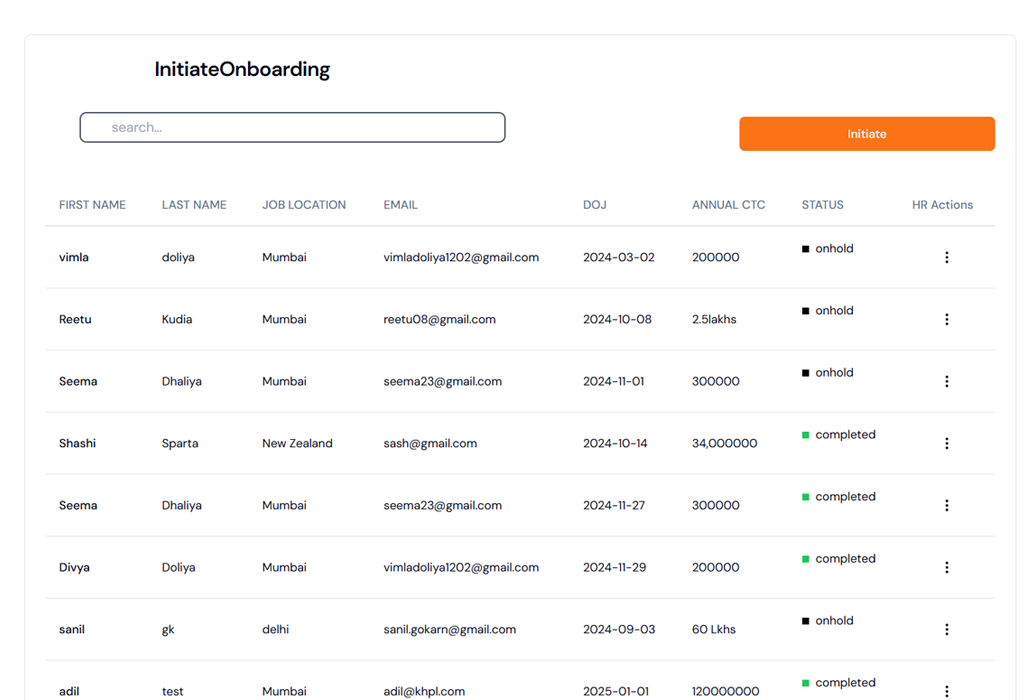
Task: Click completed status in adil row
Action: 839,682
